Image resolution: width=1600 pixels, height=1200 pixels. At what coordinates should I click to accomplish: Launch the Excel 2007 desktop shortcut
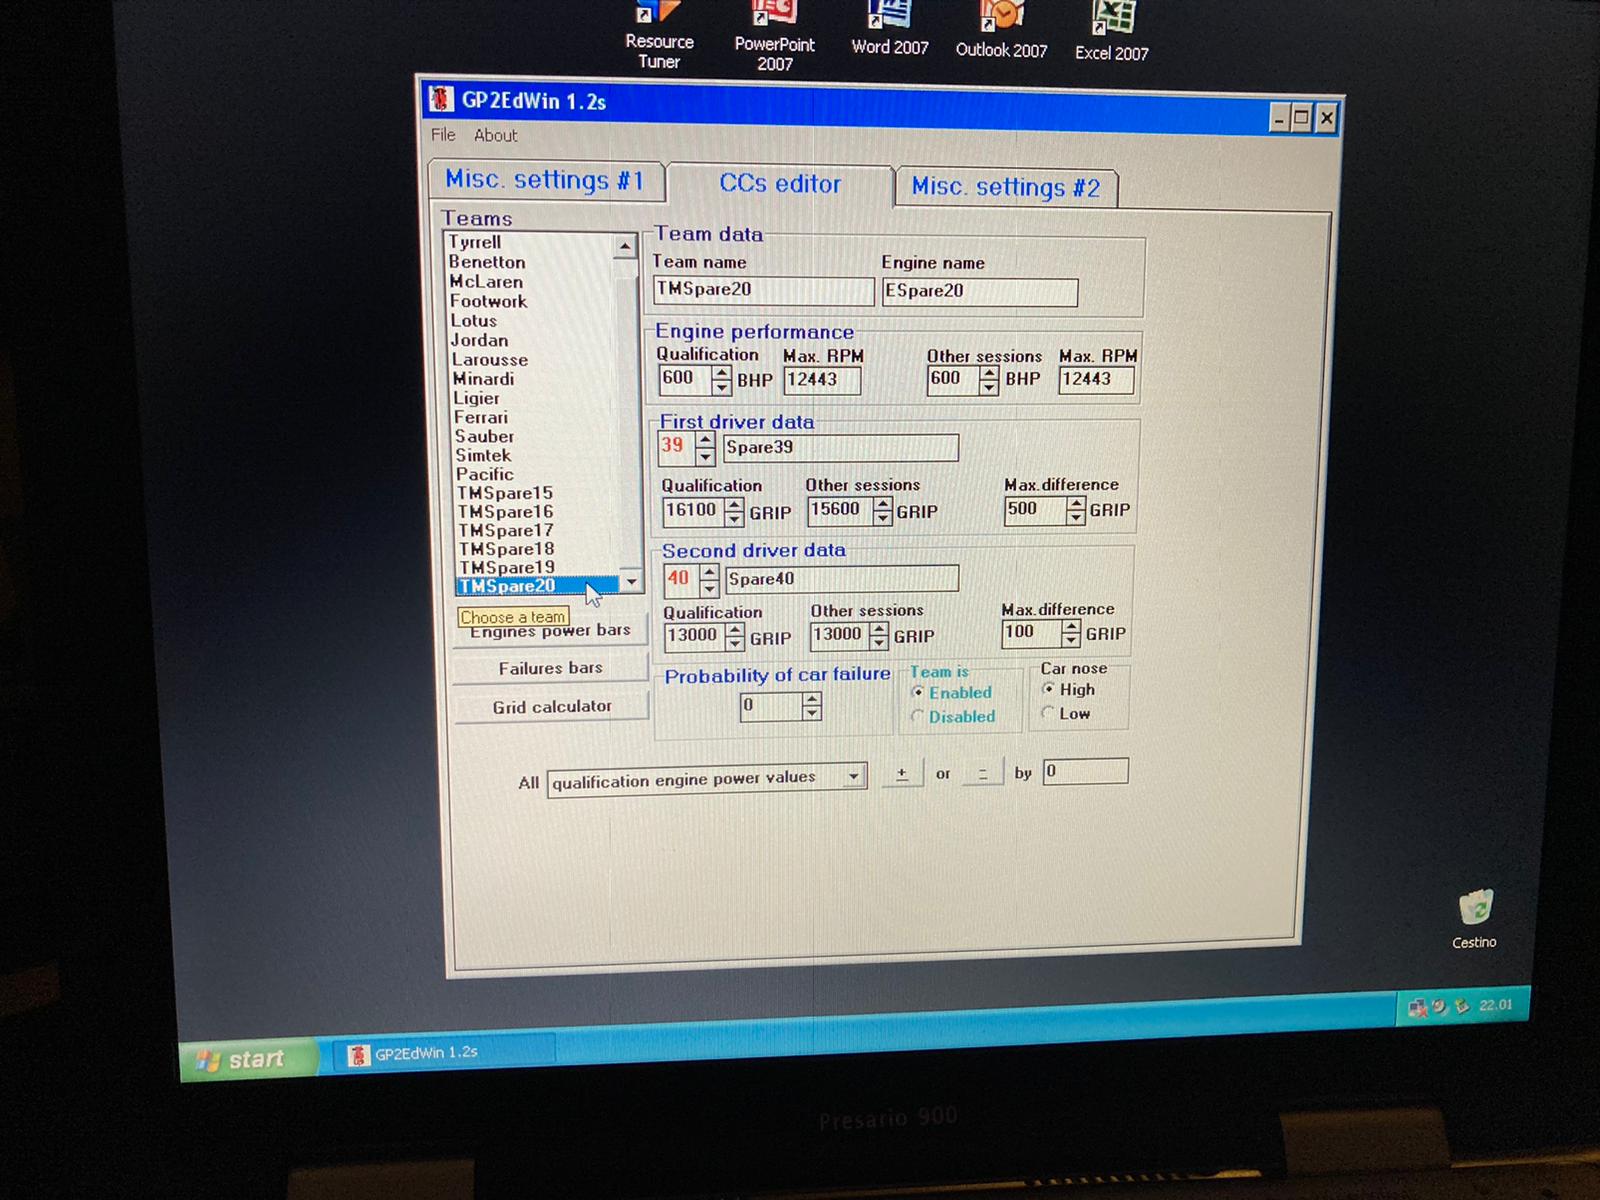[1111, 20]
